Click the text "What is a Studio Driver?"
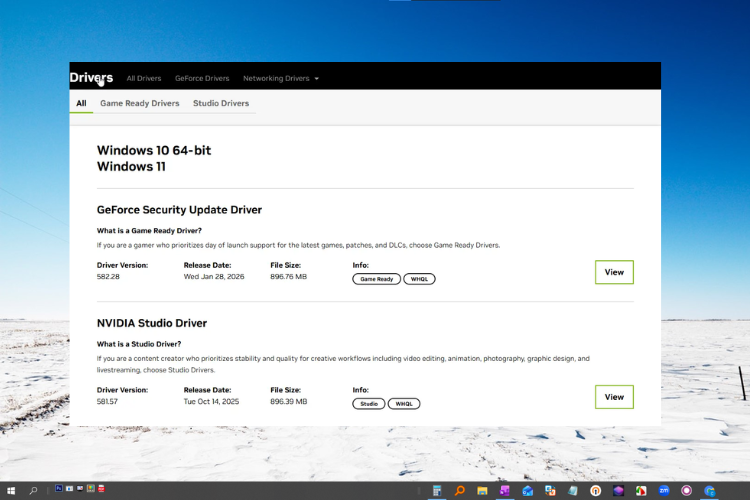The image size is (750, 500). pos(139,344)
